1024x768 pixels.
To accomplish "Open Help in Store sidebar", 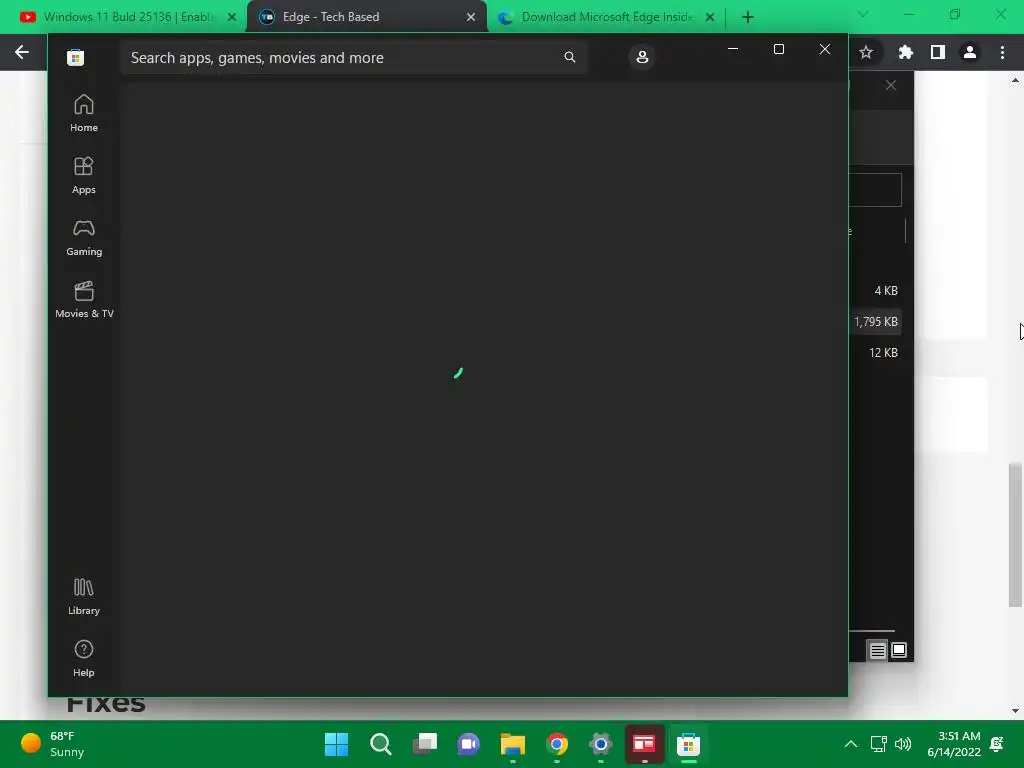I will [84, 659].
